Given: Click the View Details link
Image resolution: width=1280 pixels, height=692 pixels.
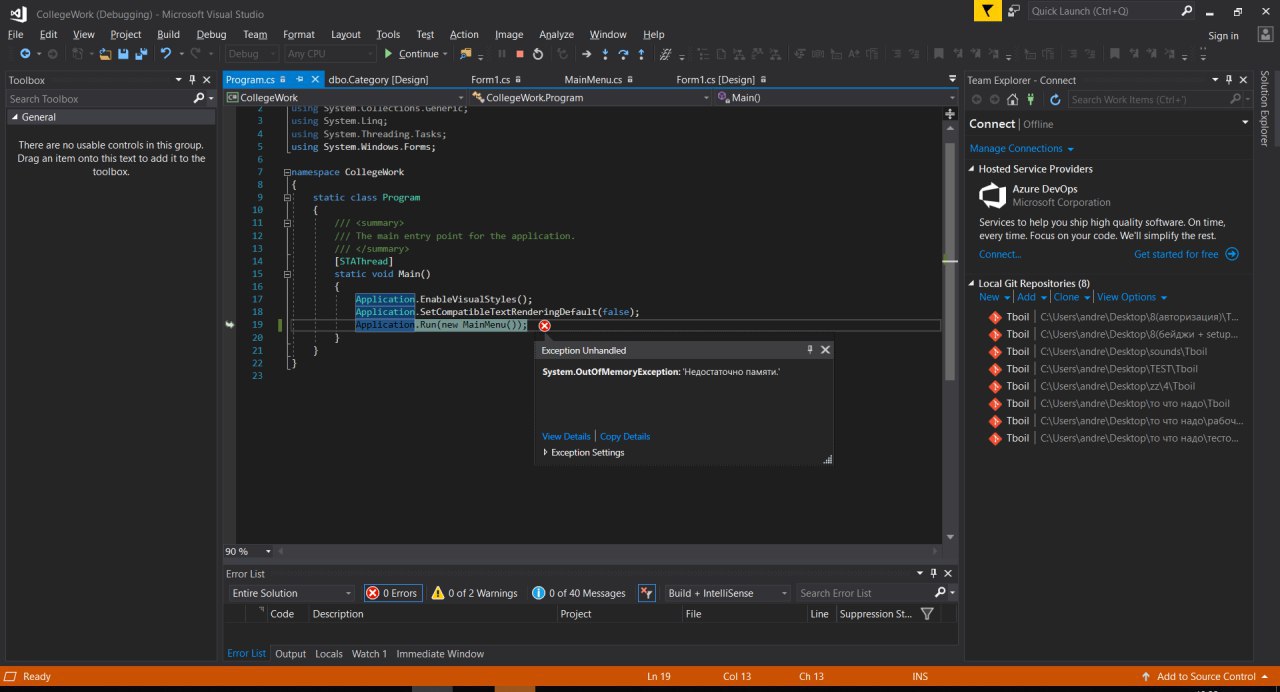Looking at the screenshot, I should click(566, 437).
